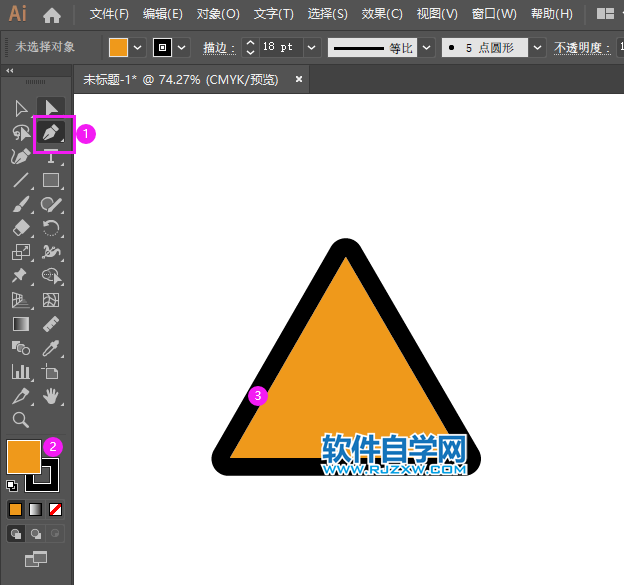Select the Curvature tool
624x585 pixels.
21,156
